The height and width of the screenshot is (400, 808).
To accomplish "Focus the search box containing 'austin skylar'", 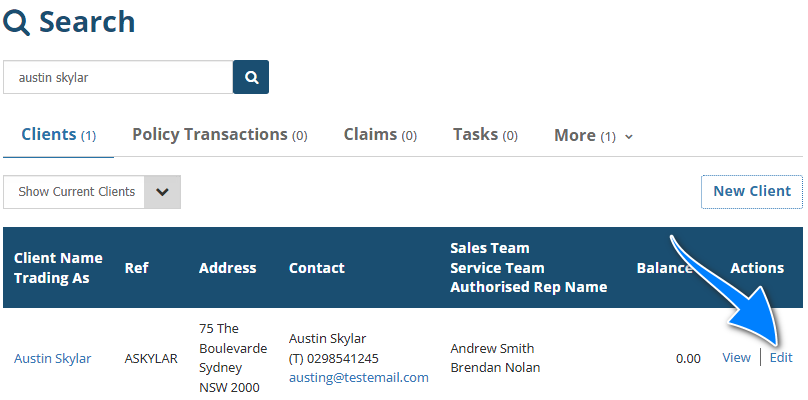I will (x=118, y=77).
